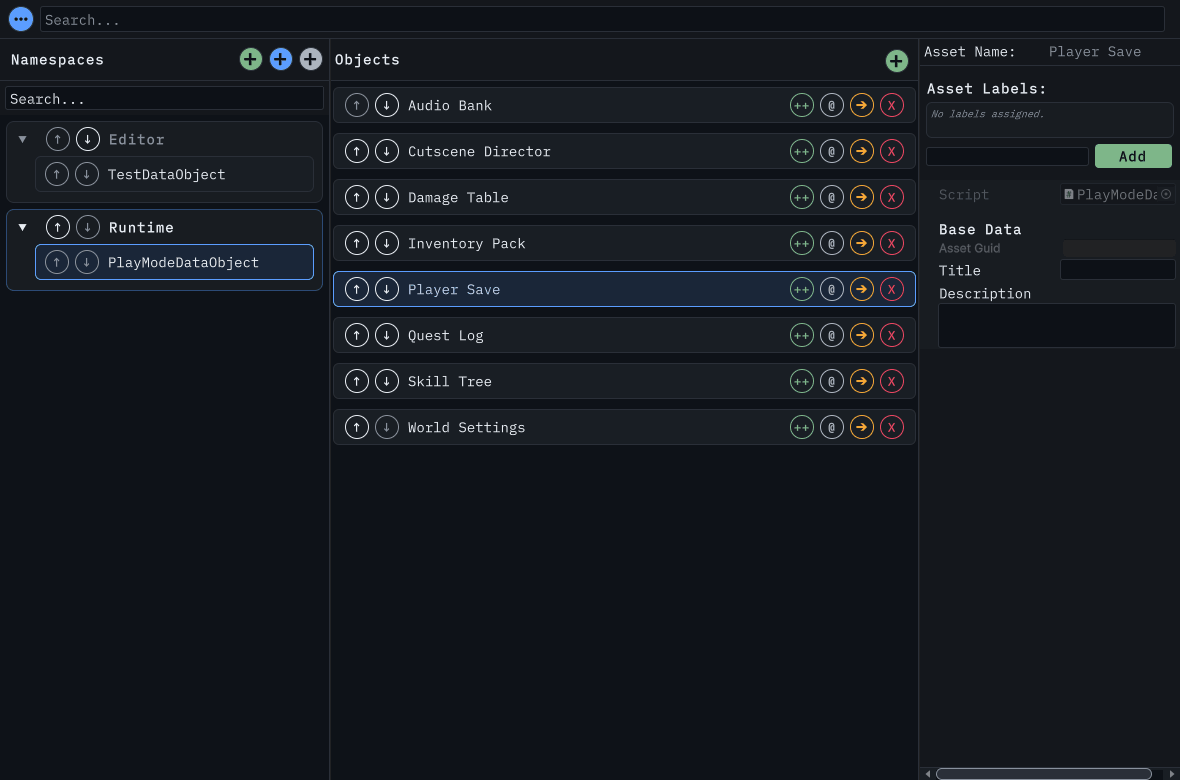Select the Quest Log object row
The height and width of the screenshot is (780, 1180).
click(624, 335)
